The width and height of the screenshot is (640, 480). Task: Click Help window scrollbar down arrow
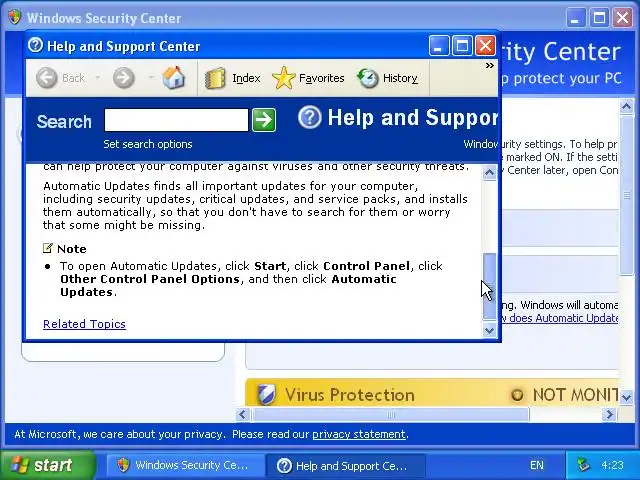click(x=489, y=330)
